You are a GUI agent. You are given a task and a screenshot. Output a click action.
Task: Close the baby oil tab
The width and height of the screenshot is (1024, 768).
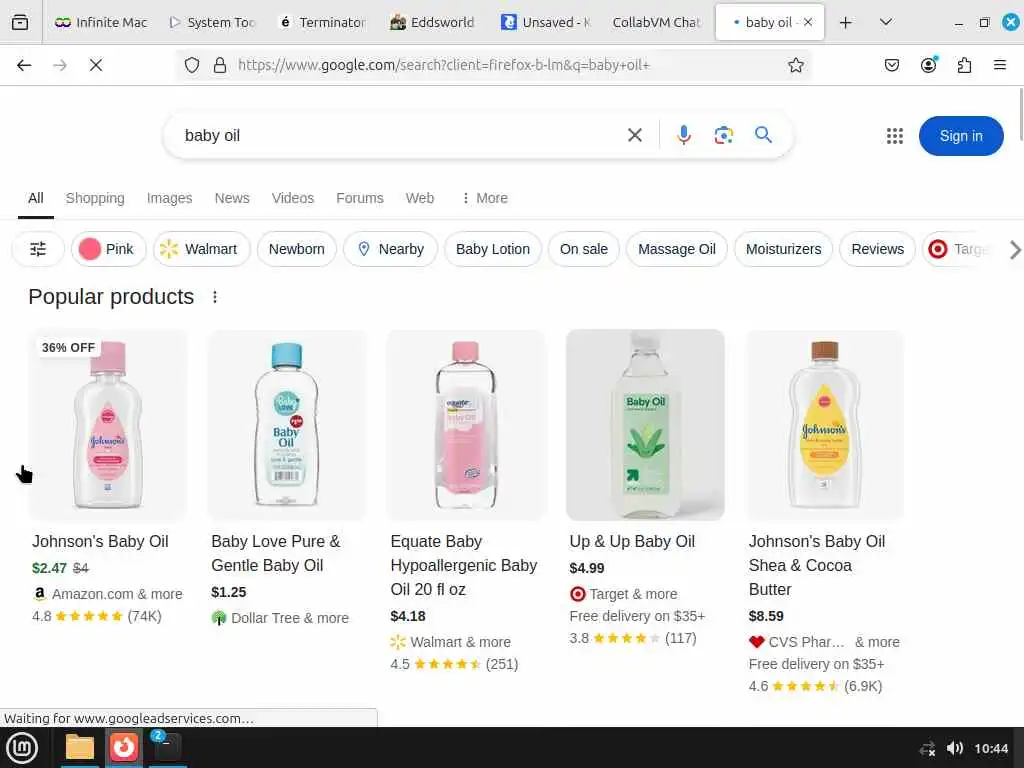pos(808,22)
